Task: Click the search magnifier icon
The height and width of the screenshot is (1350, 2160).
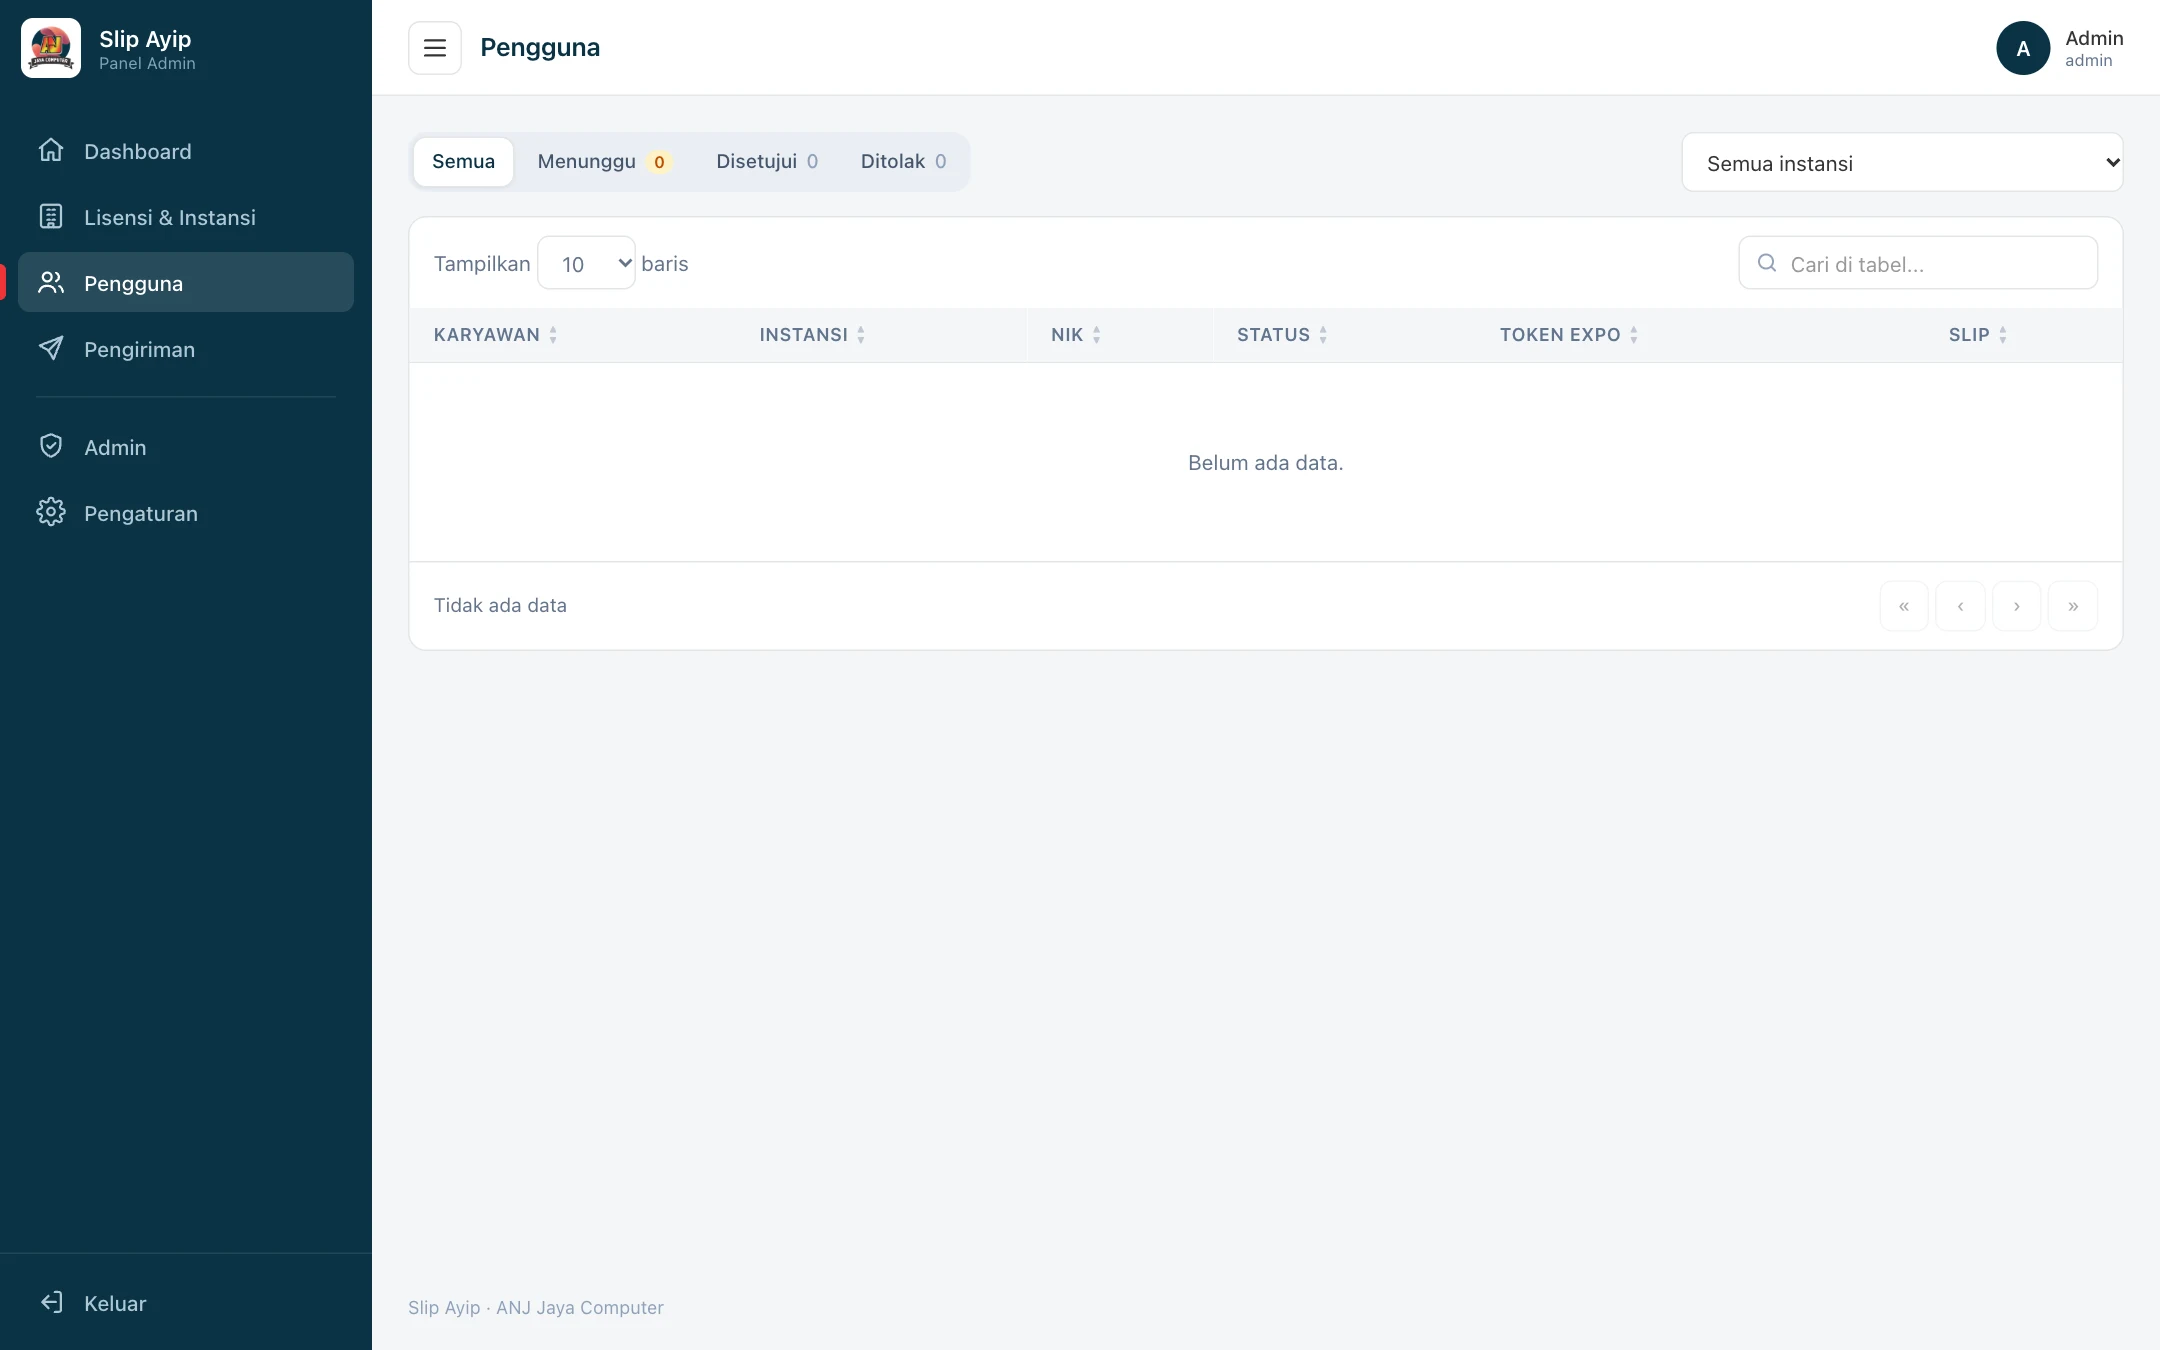Action: coord(1767,263)
